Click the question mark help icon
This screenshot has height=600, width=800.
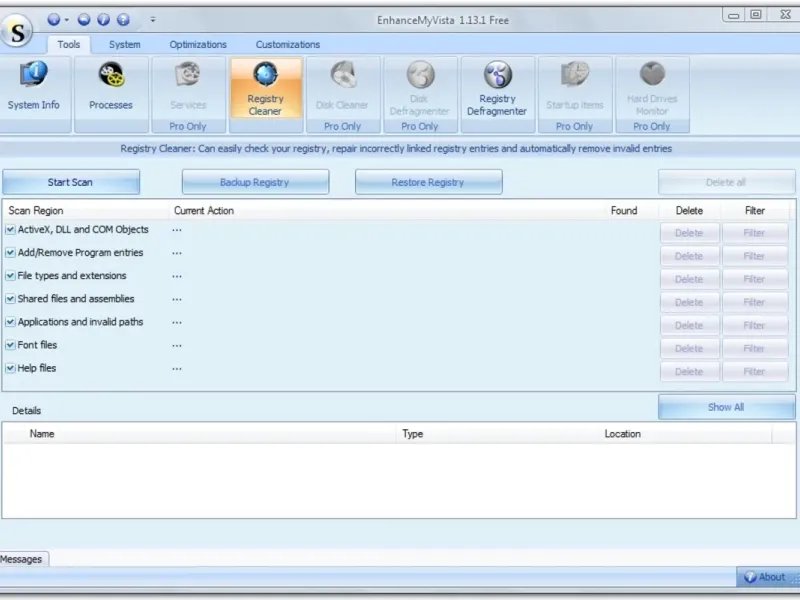(123, 19)
